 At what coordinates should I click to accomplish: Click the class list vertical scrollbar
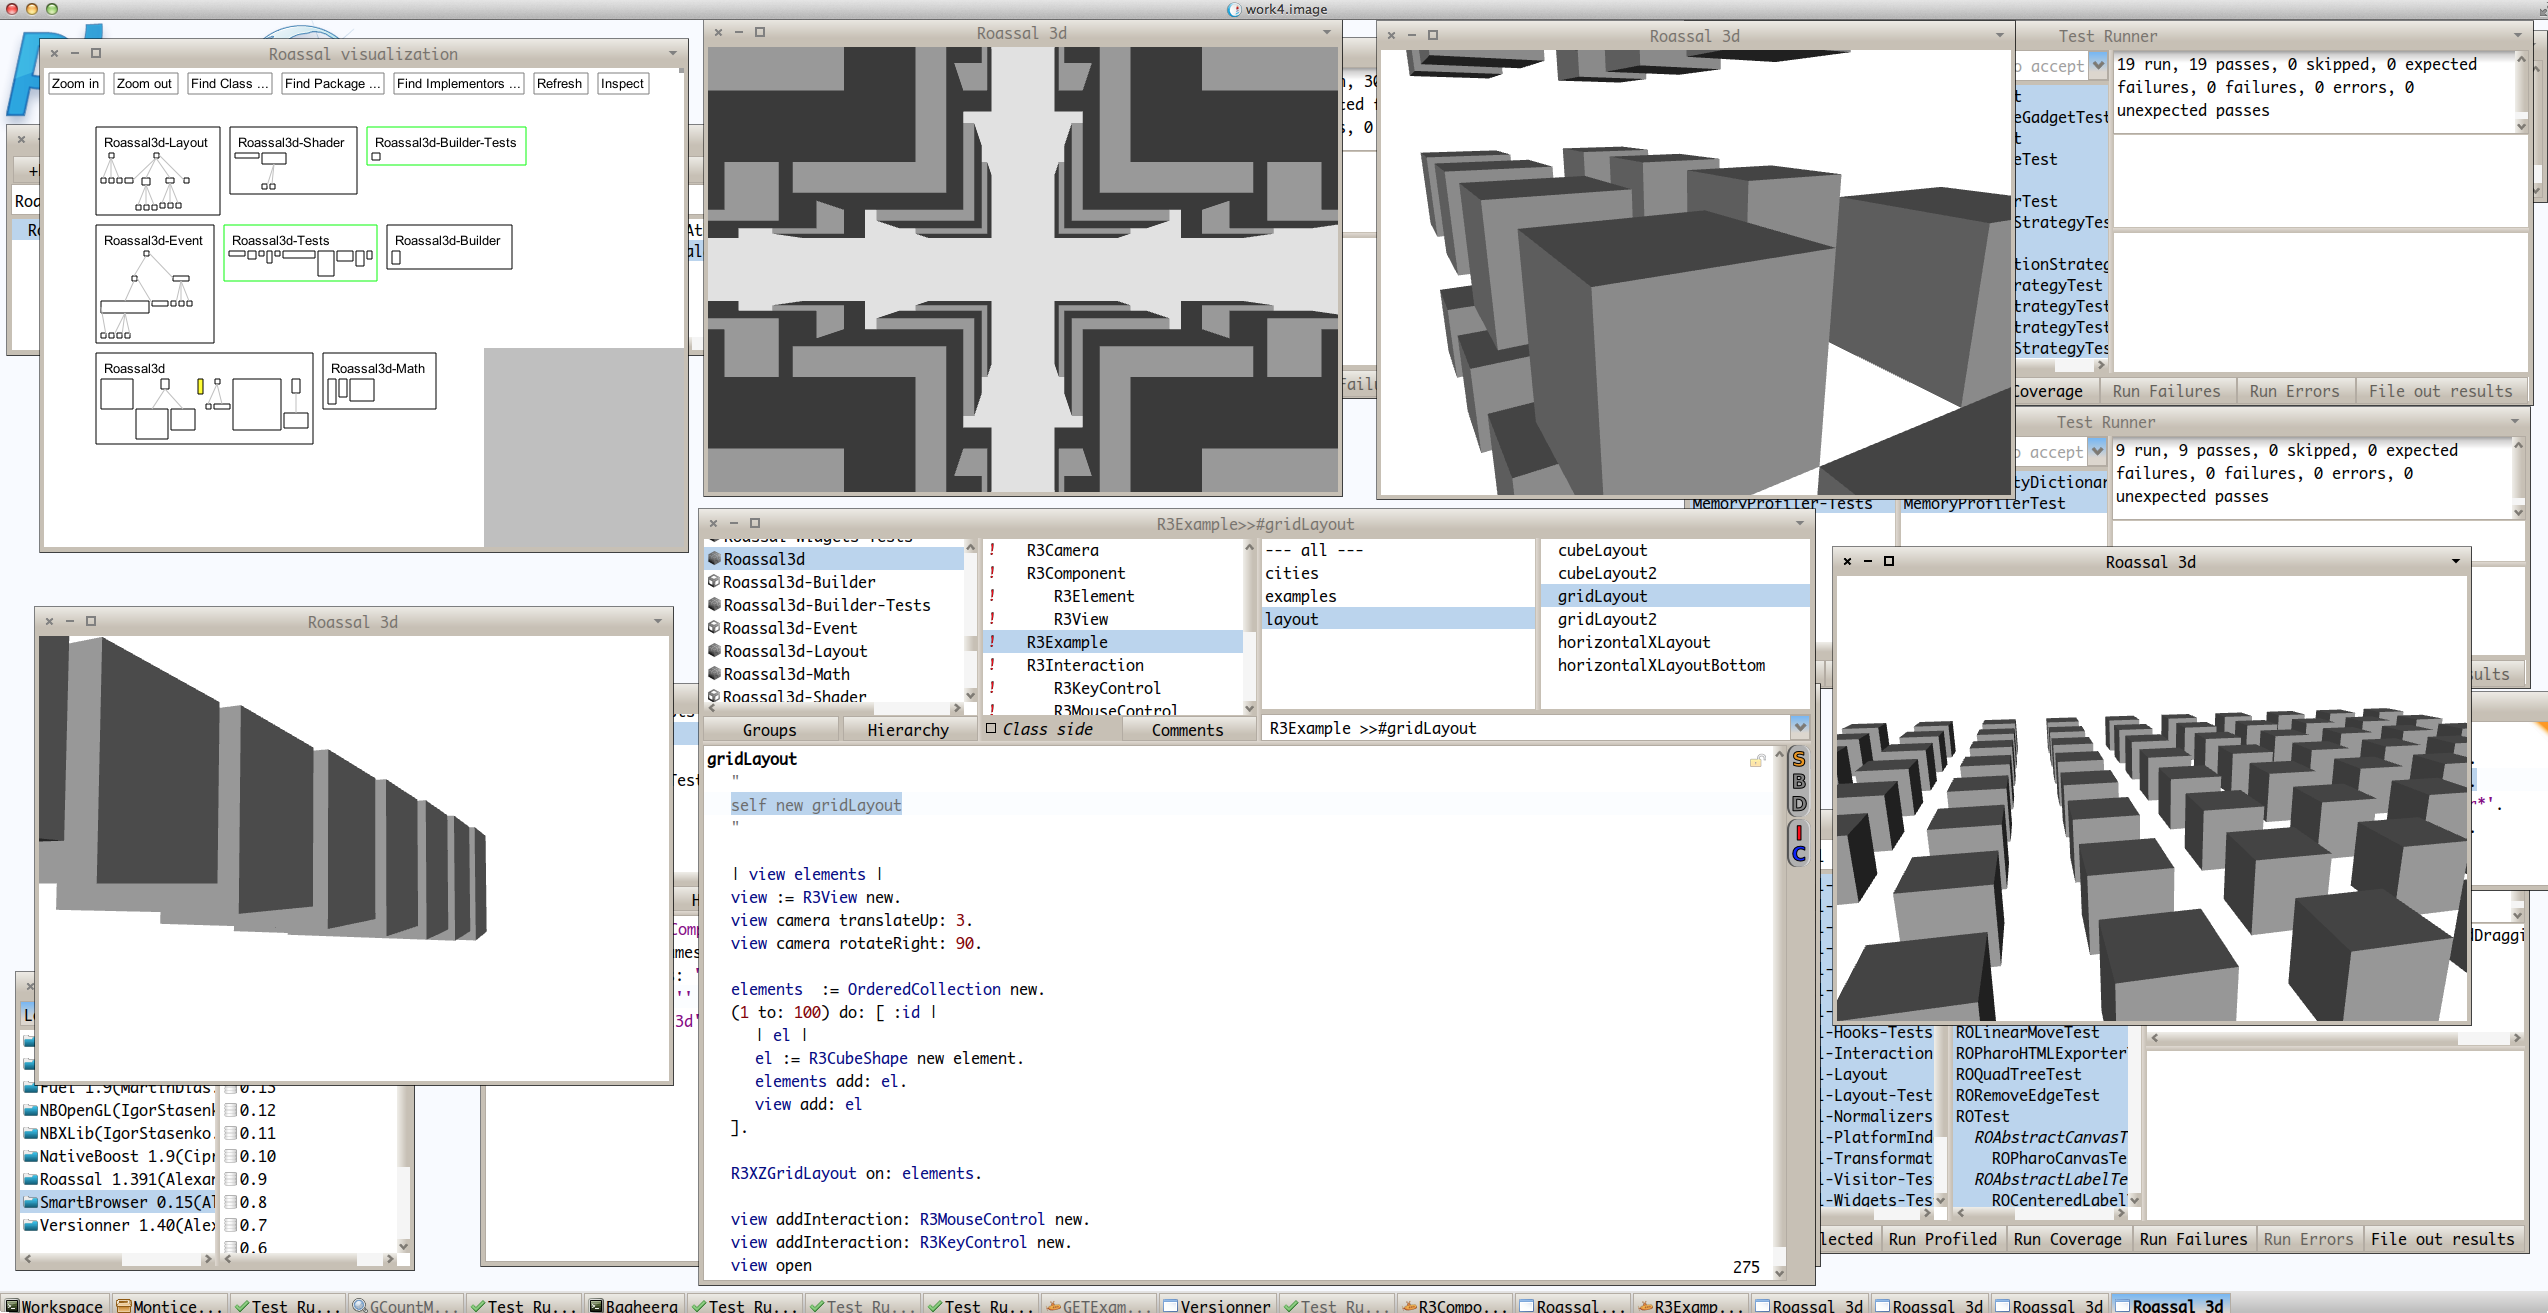click(x=1249, y=626)
